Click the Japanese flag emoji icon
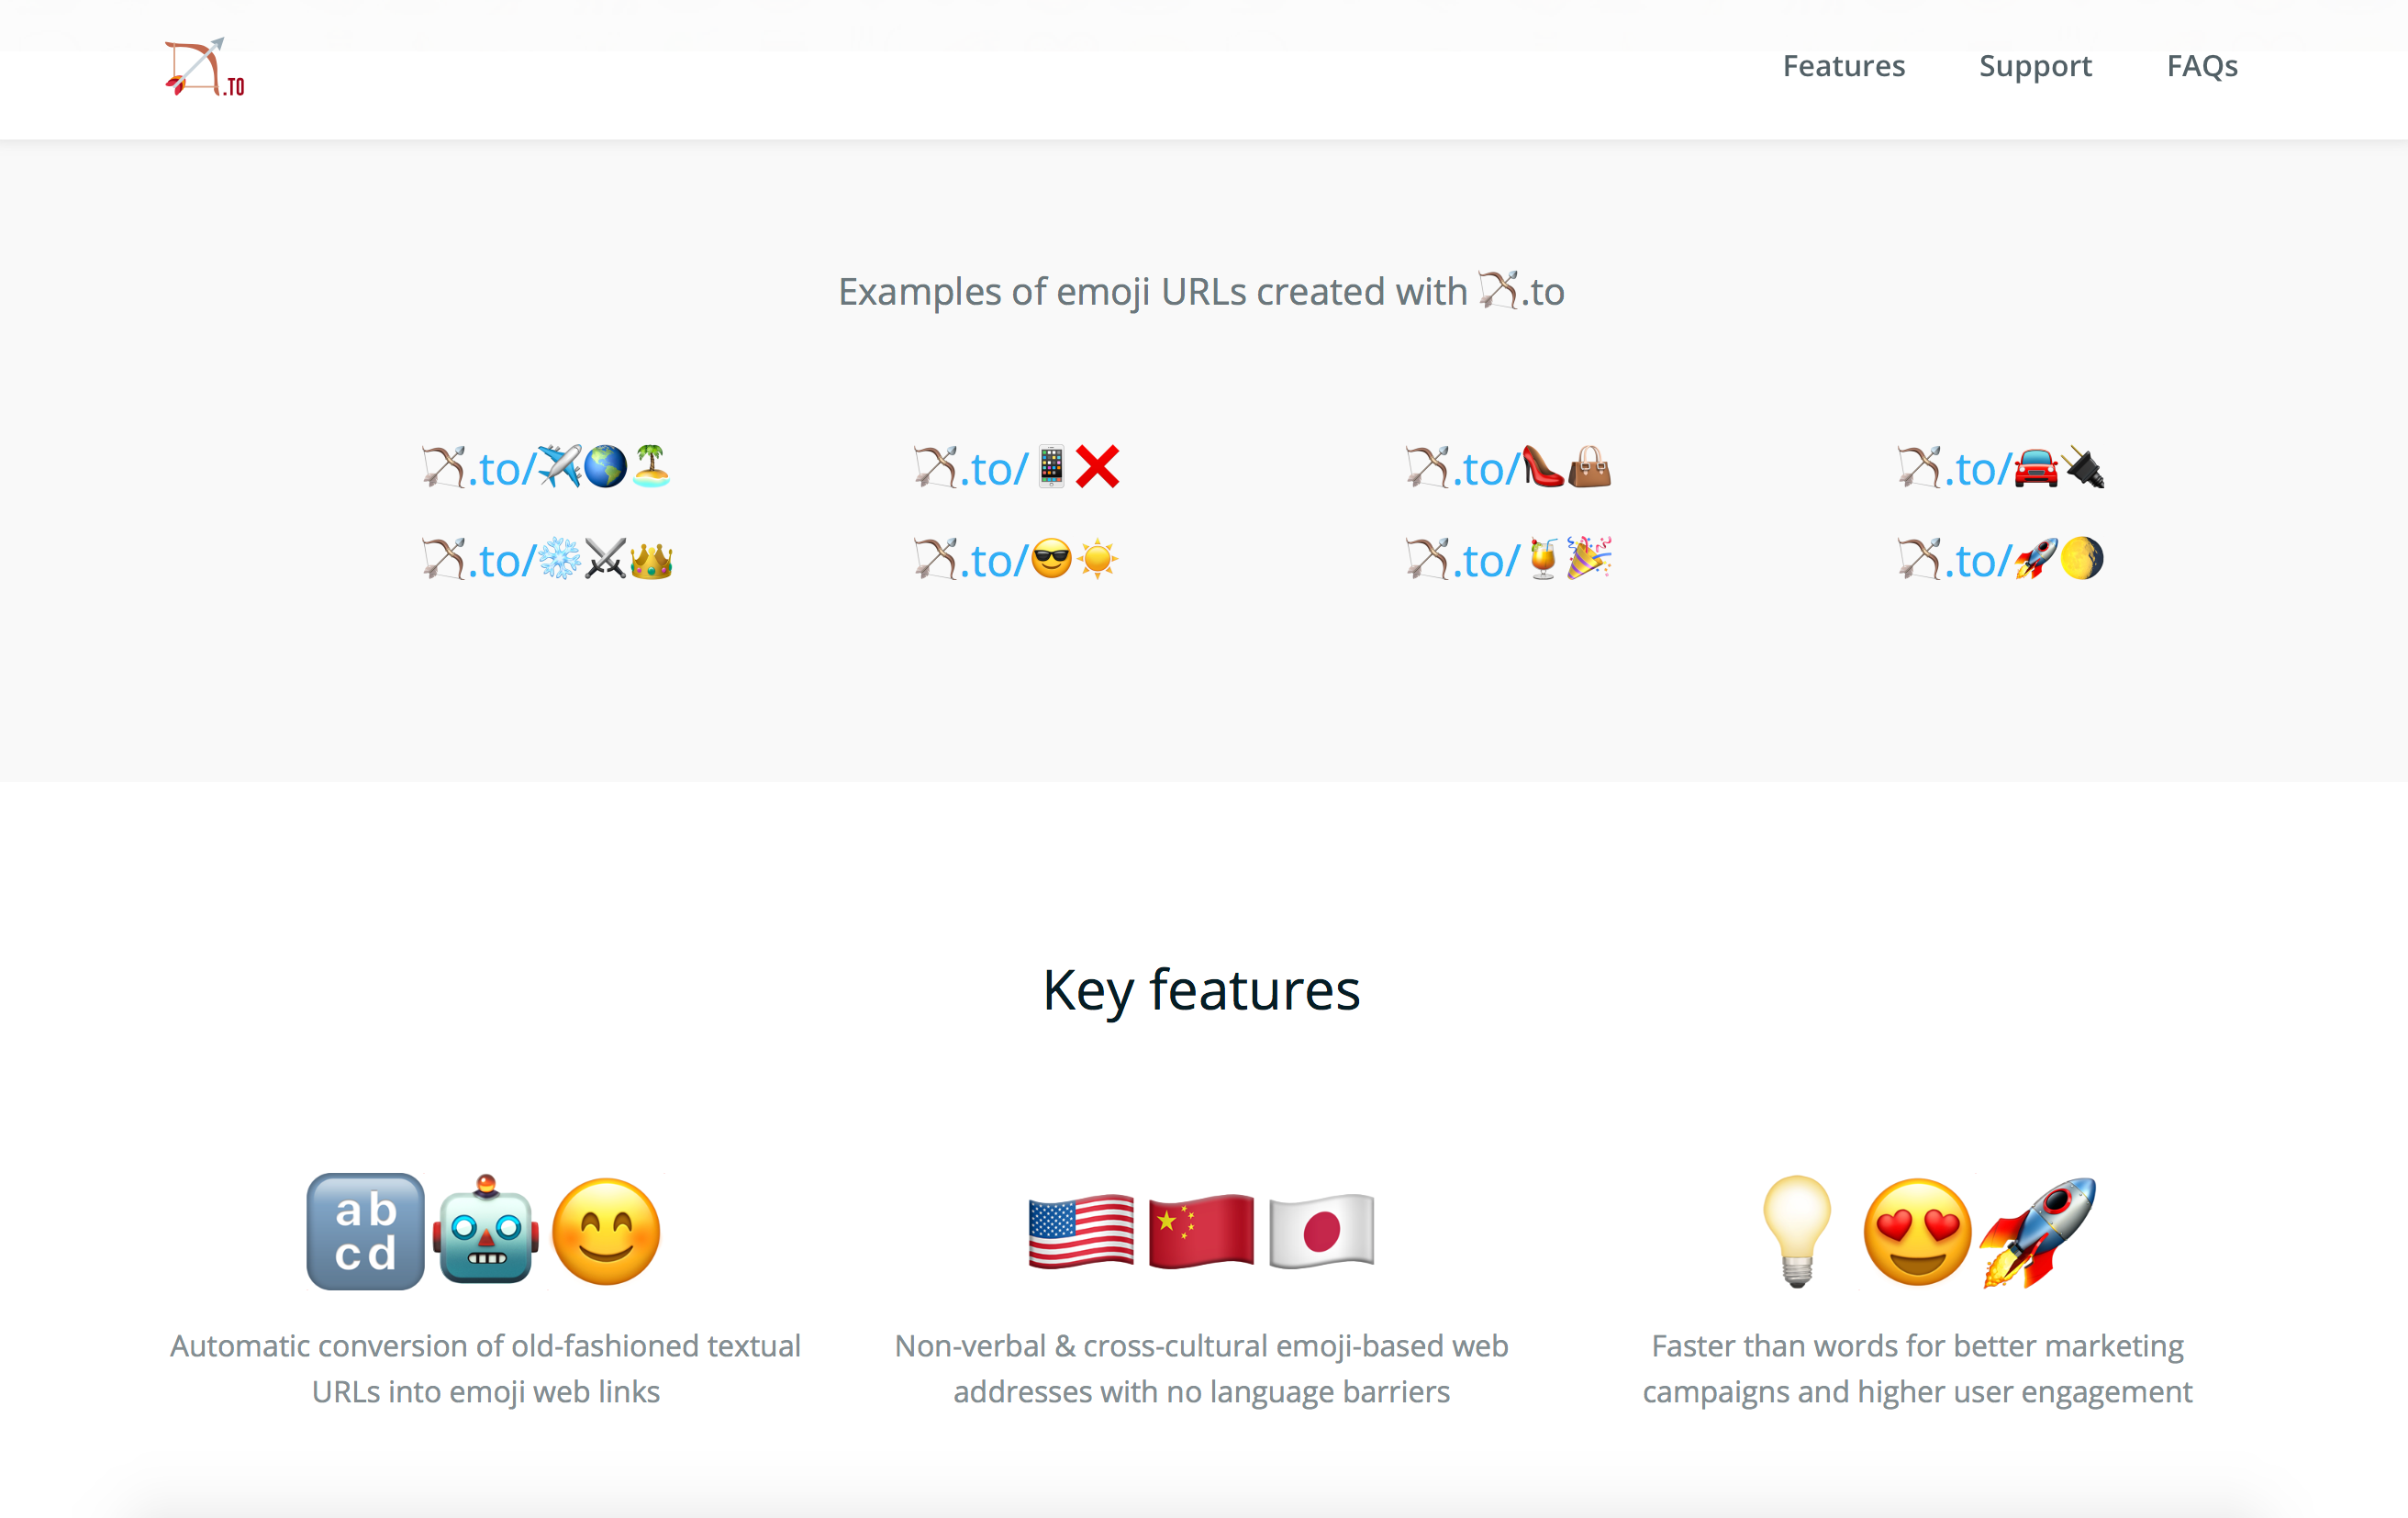Screen dimensions: 2408x1518 coord(1321,1232)
